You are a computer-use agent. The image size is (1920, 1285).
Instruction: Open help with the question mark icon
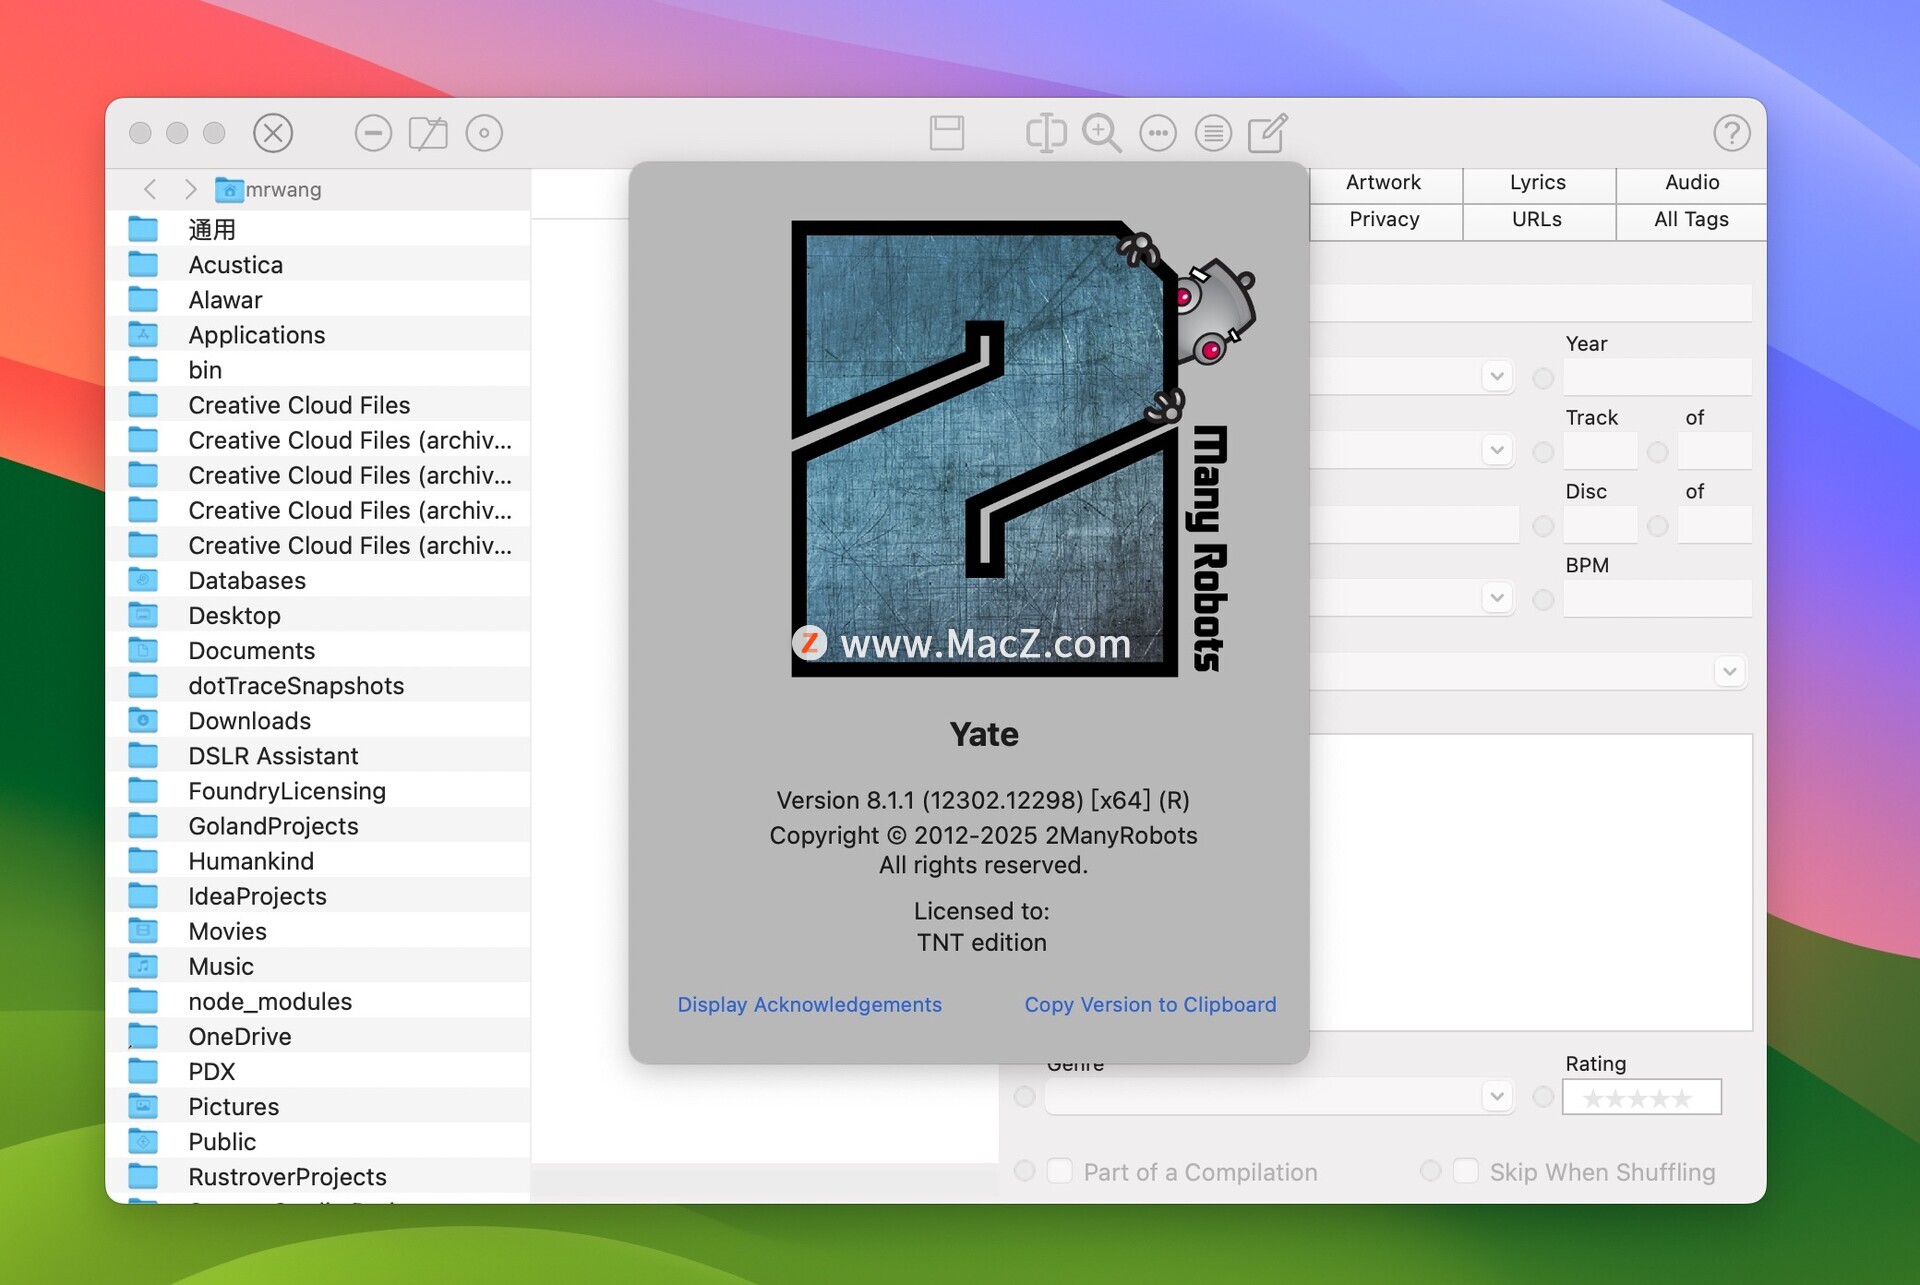(1732, 133)
